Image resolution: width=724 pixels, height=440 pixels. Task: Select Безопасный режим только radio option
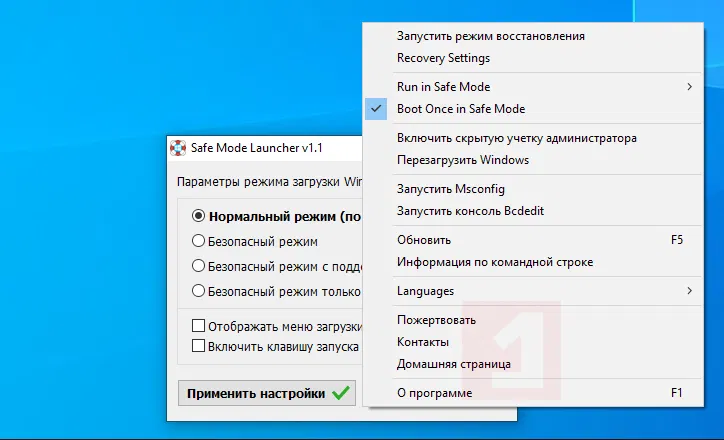point(198,291)
